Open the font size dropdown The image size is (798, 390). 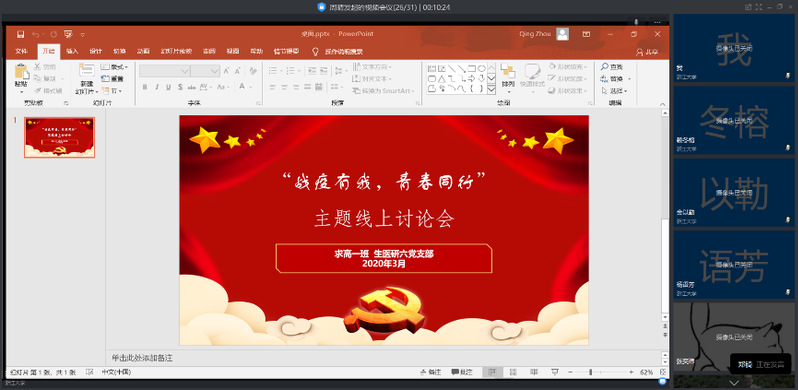tap(215, 71)
